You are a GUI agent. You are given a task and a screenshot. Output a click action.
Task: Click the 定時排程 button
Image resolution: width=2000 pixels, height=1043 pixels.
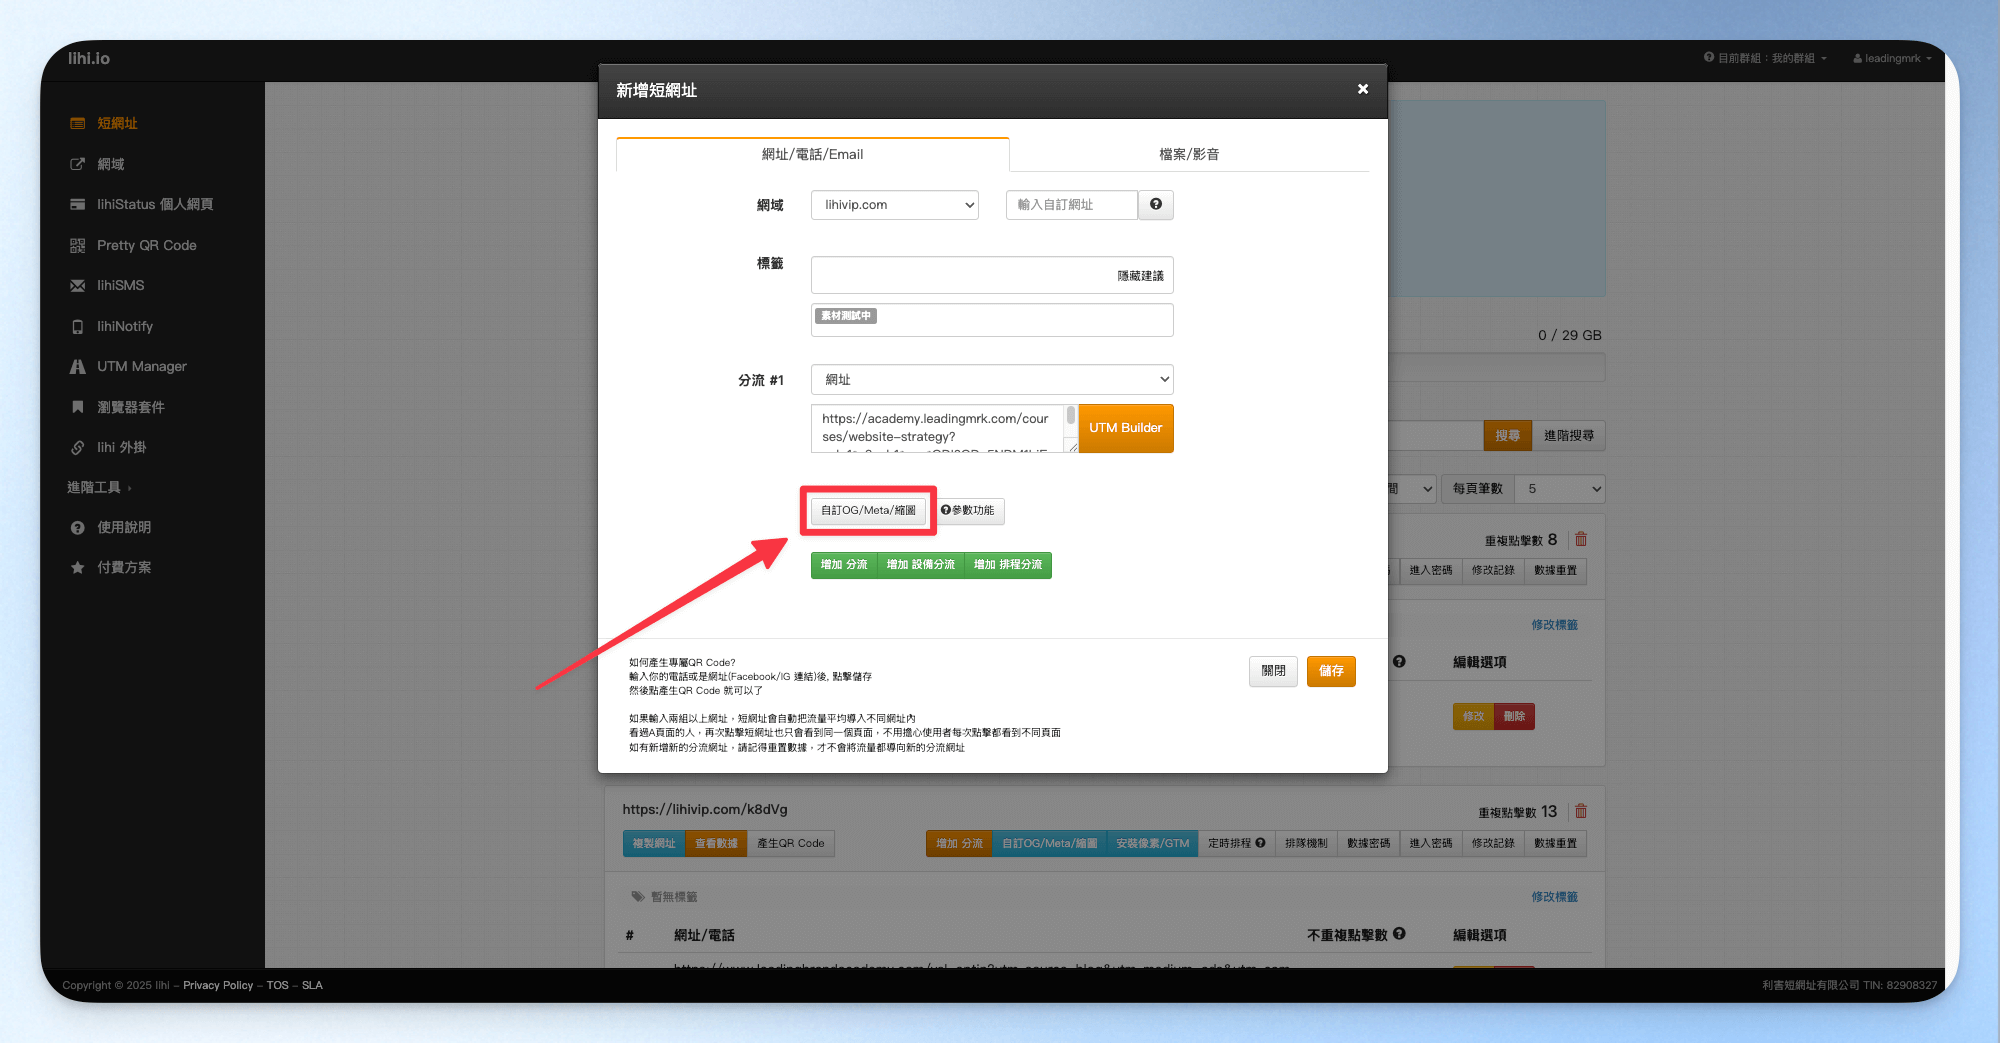[x=1236, y=844]
